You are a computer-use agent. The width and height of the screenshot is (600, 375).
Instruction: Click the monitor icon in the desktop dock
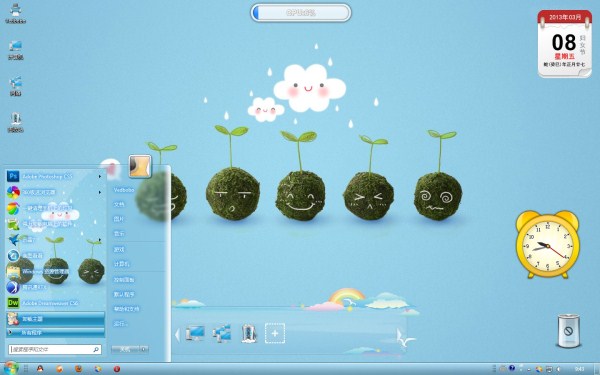click(x=195, y=333)
